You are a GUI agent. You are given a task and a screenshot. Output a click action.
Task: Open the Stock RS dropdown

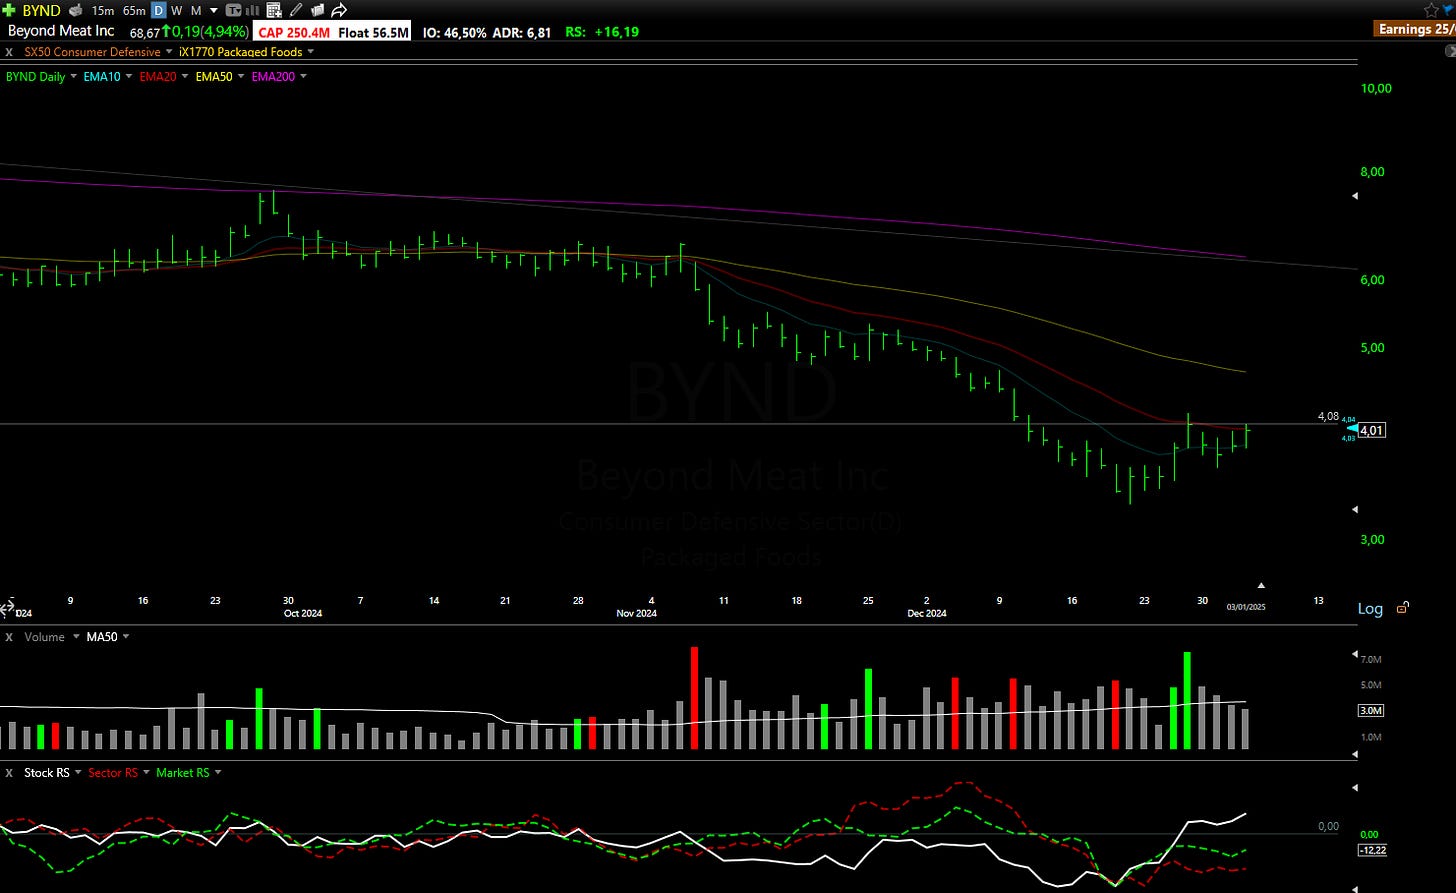click(77, 773)
